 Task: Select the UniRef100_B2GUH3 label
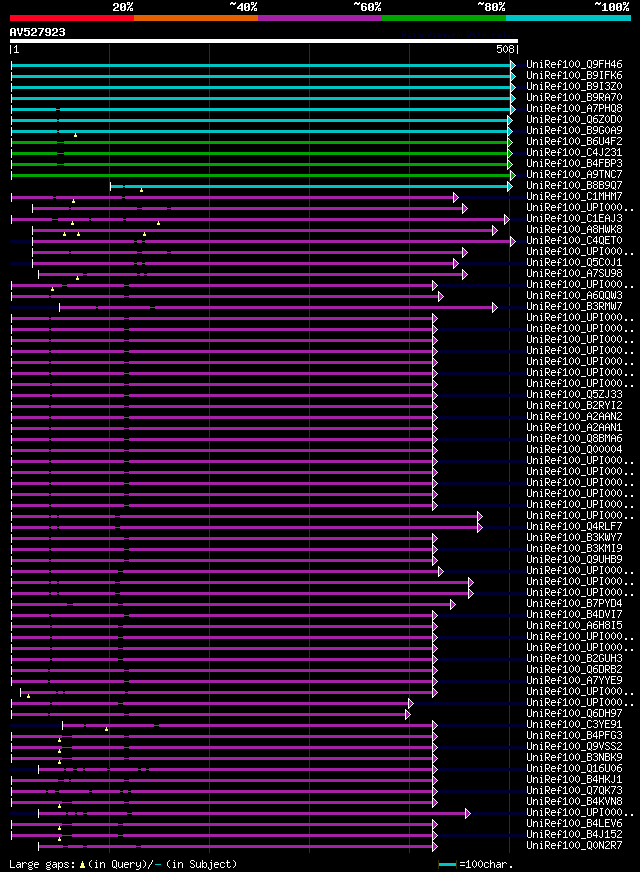574,659
